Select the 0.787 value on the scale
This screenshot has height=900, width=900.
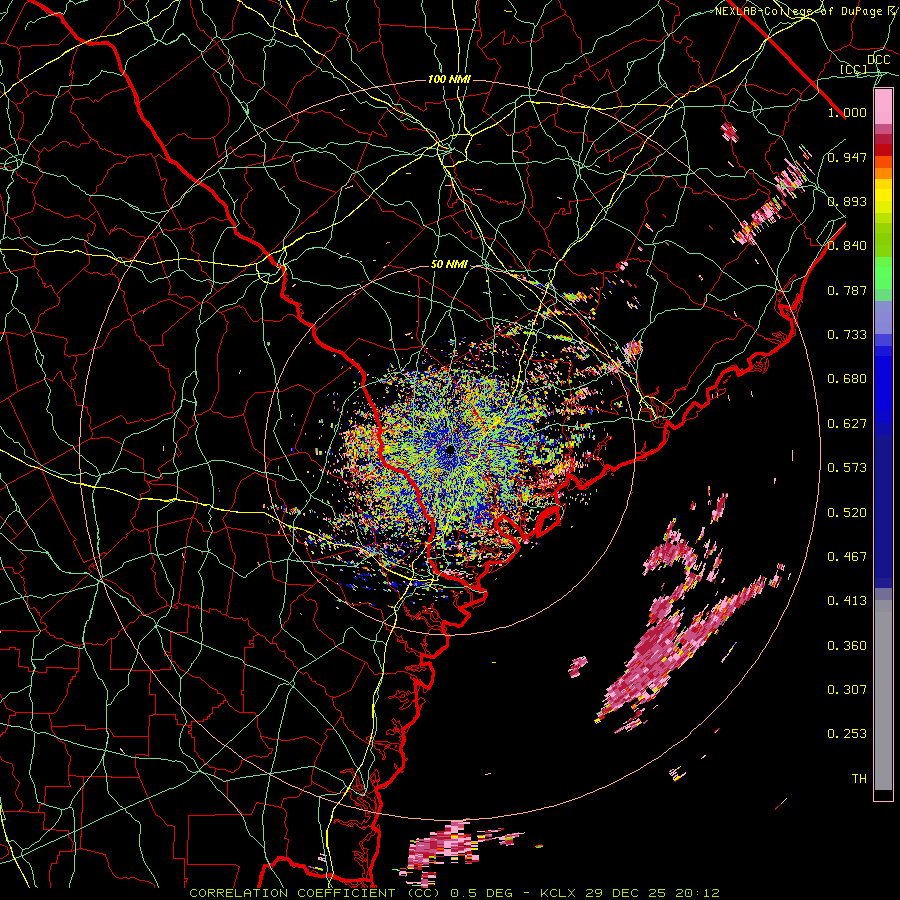point(847,290)
